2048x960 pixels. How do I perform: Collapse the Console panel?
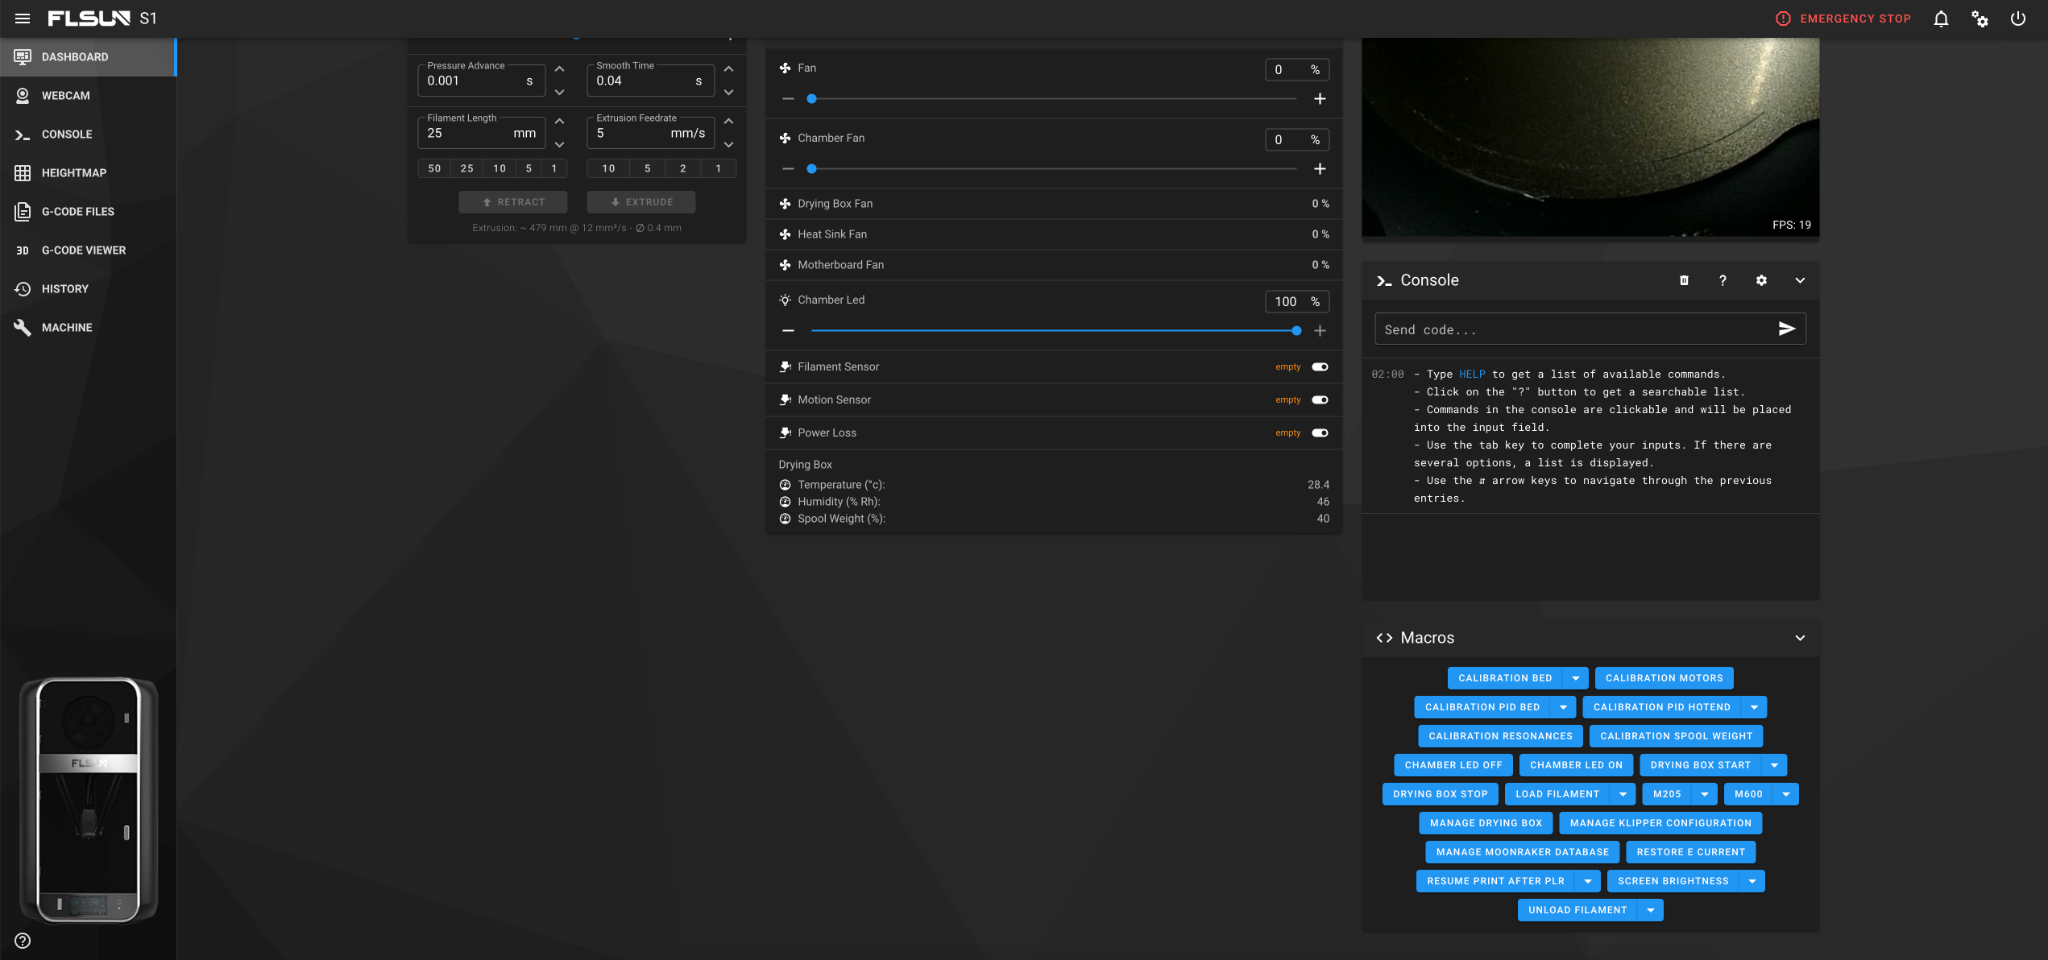click(x=1800, y=281)
